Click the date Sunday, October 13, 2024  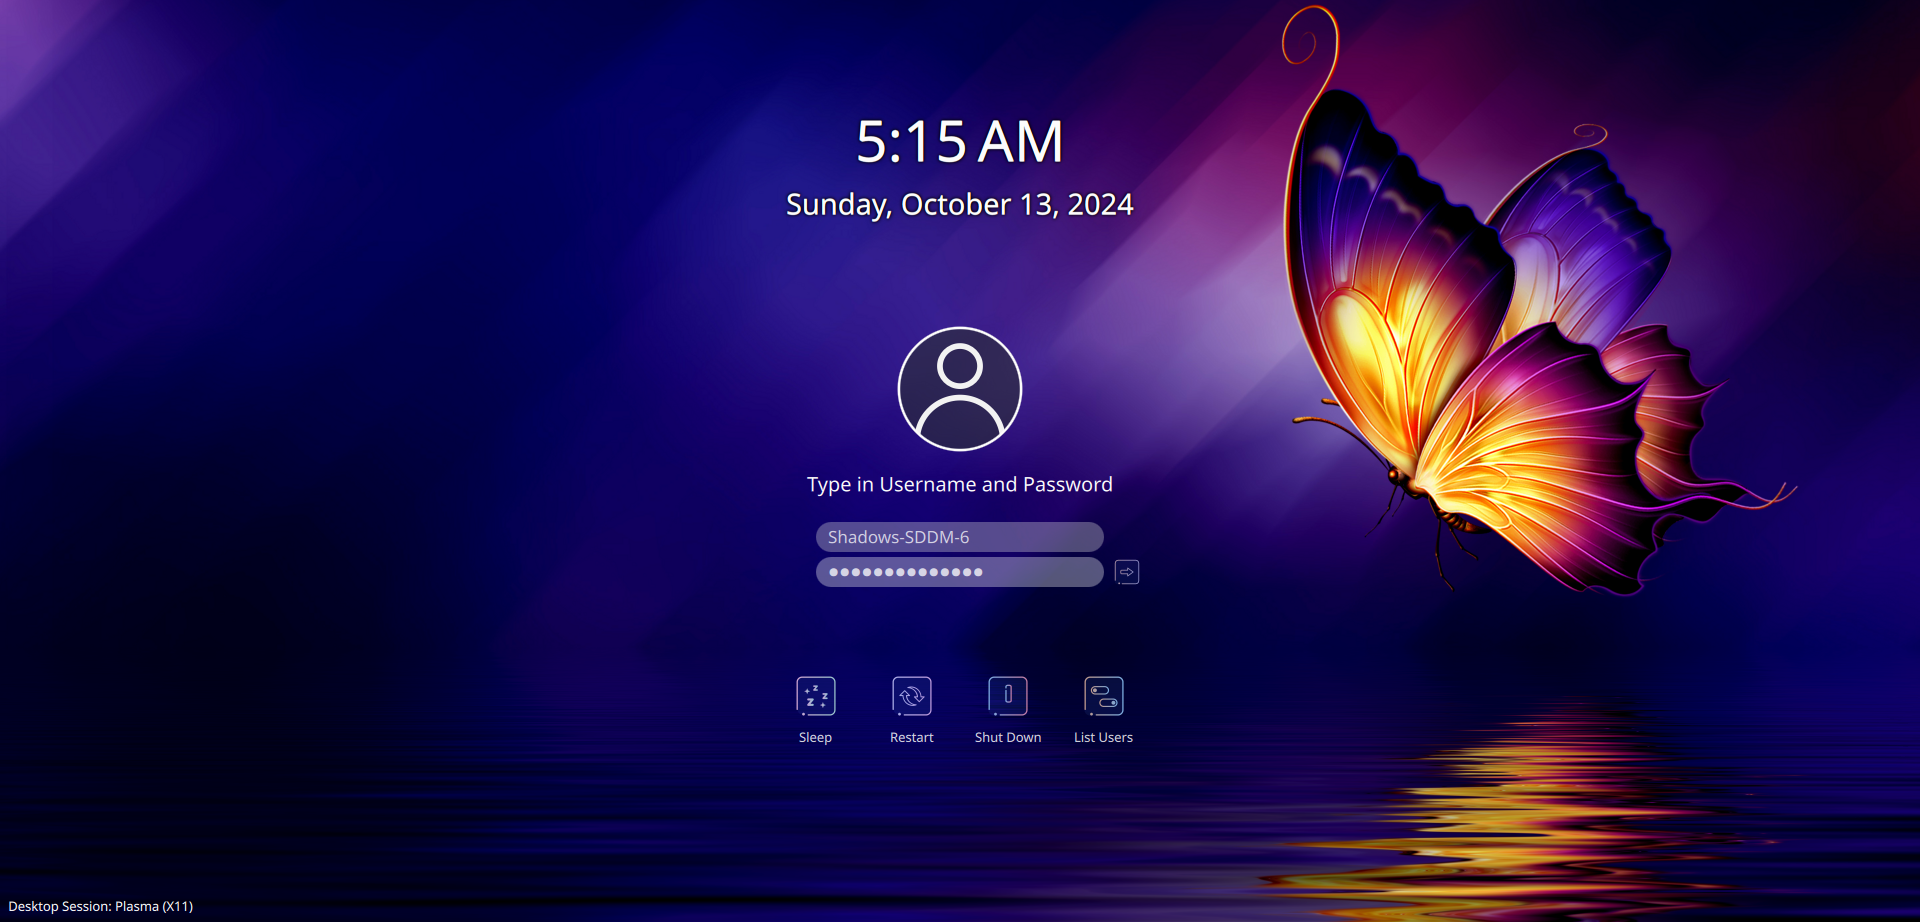pos(960,205)
